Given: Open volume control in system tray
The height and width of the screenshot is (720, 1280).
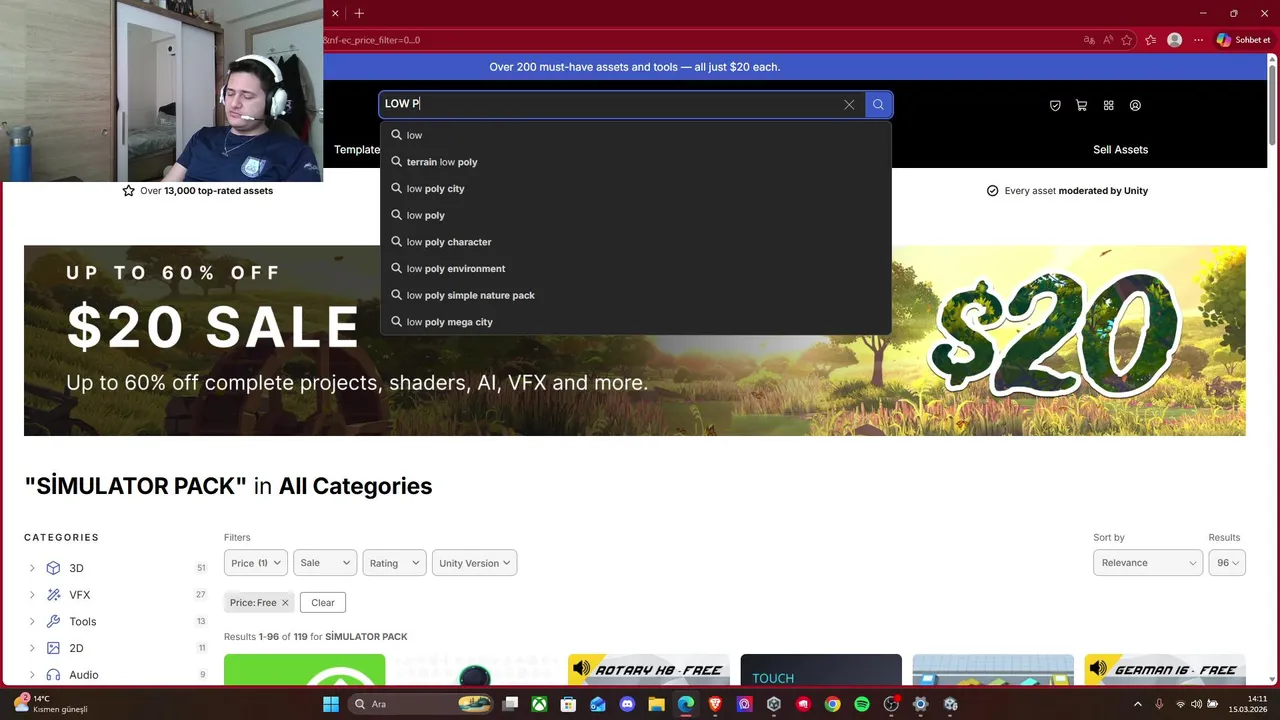Looking at the screenshot, I should coord(1196,704).
